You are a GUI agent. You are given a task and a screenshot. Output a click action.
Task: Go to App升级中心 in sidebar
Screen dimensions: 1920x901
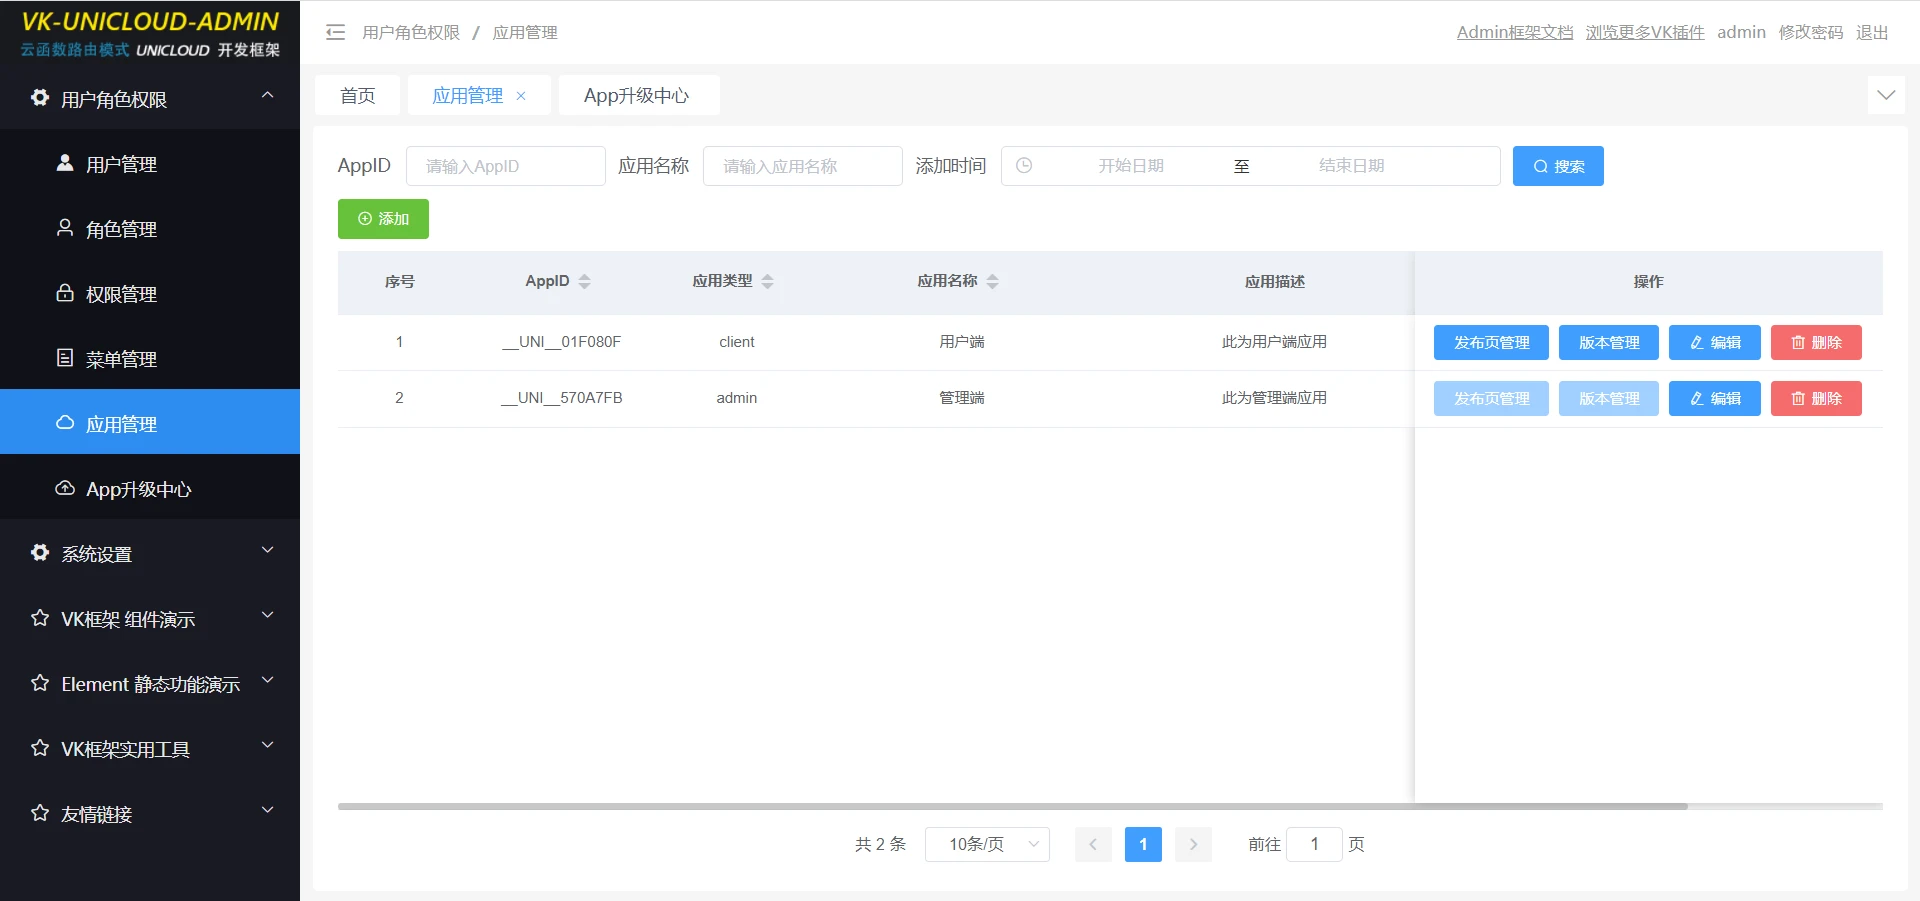(138, 489)
